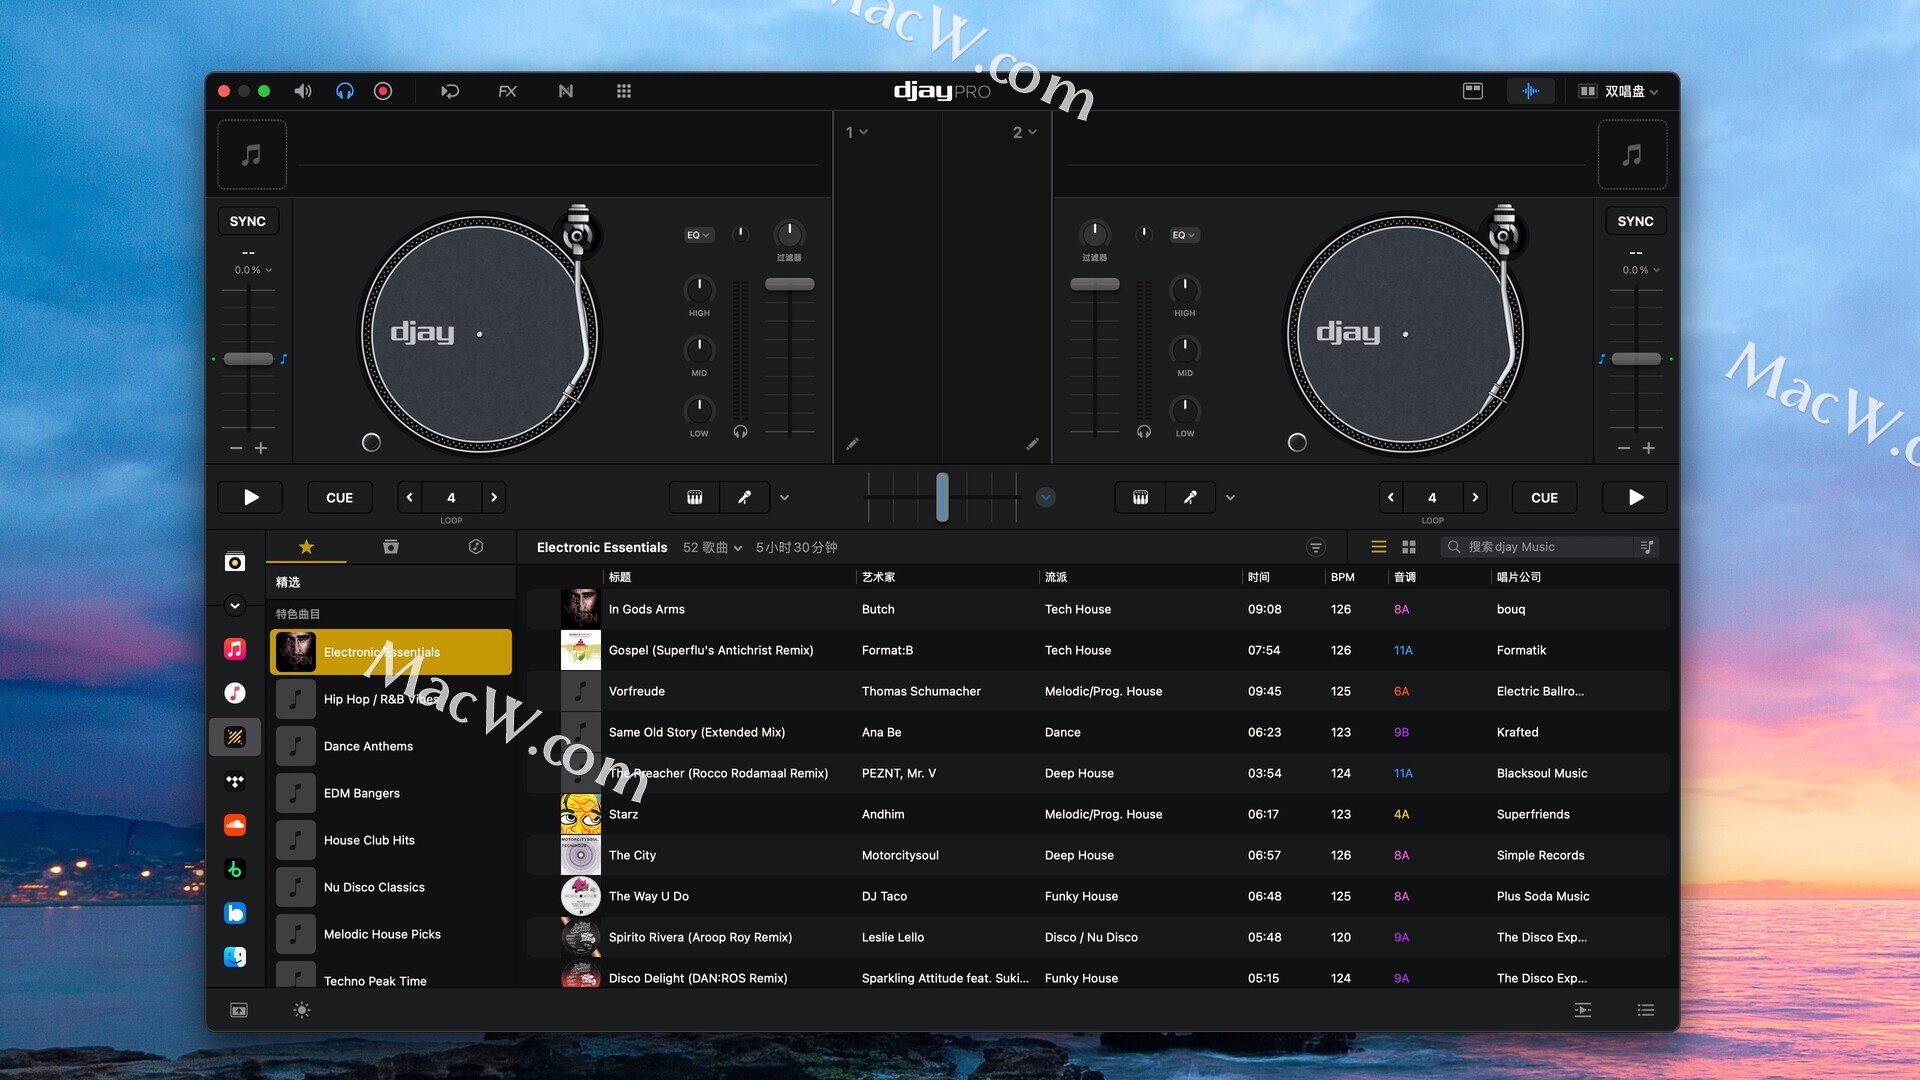The width and height of the screenshot is (1920, 1080).
Task: Click left deck music note artwork slot
Action: [252, 155]
